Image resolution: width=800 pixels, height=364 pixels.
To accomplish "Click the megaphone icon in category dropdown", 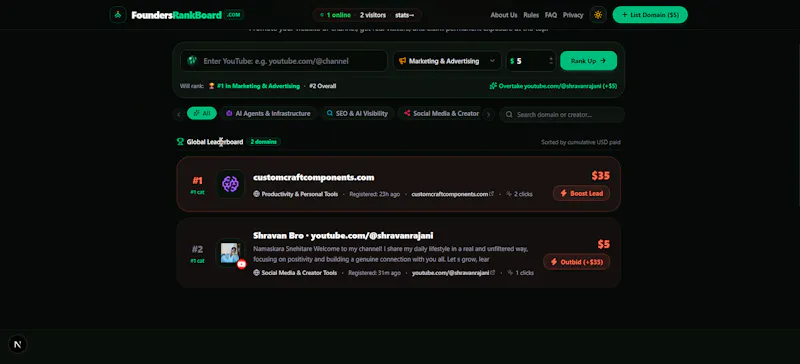I will click(x=403, y=61).
